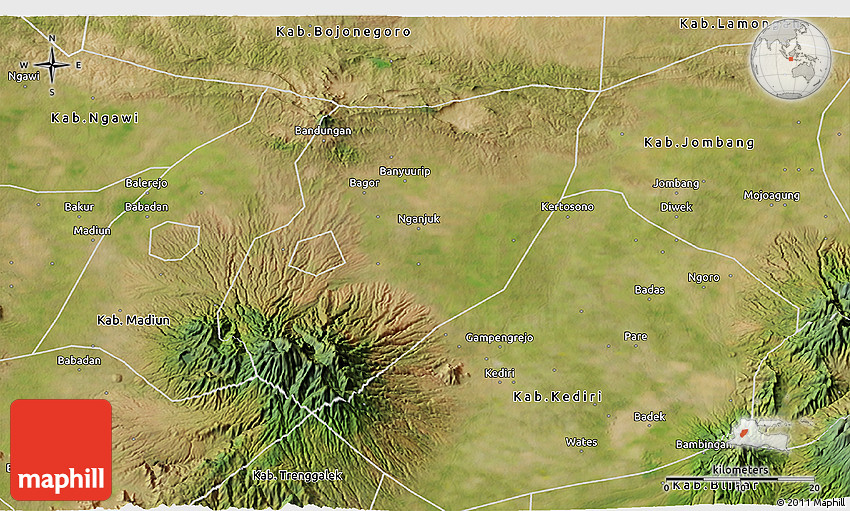Click the Kilometers scale bar
Screen dimensions: 850x511
740,479
